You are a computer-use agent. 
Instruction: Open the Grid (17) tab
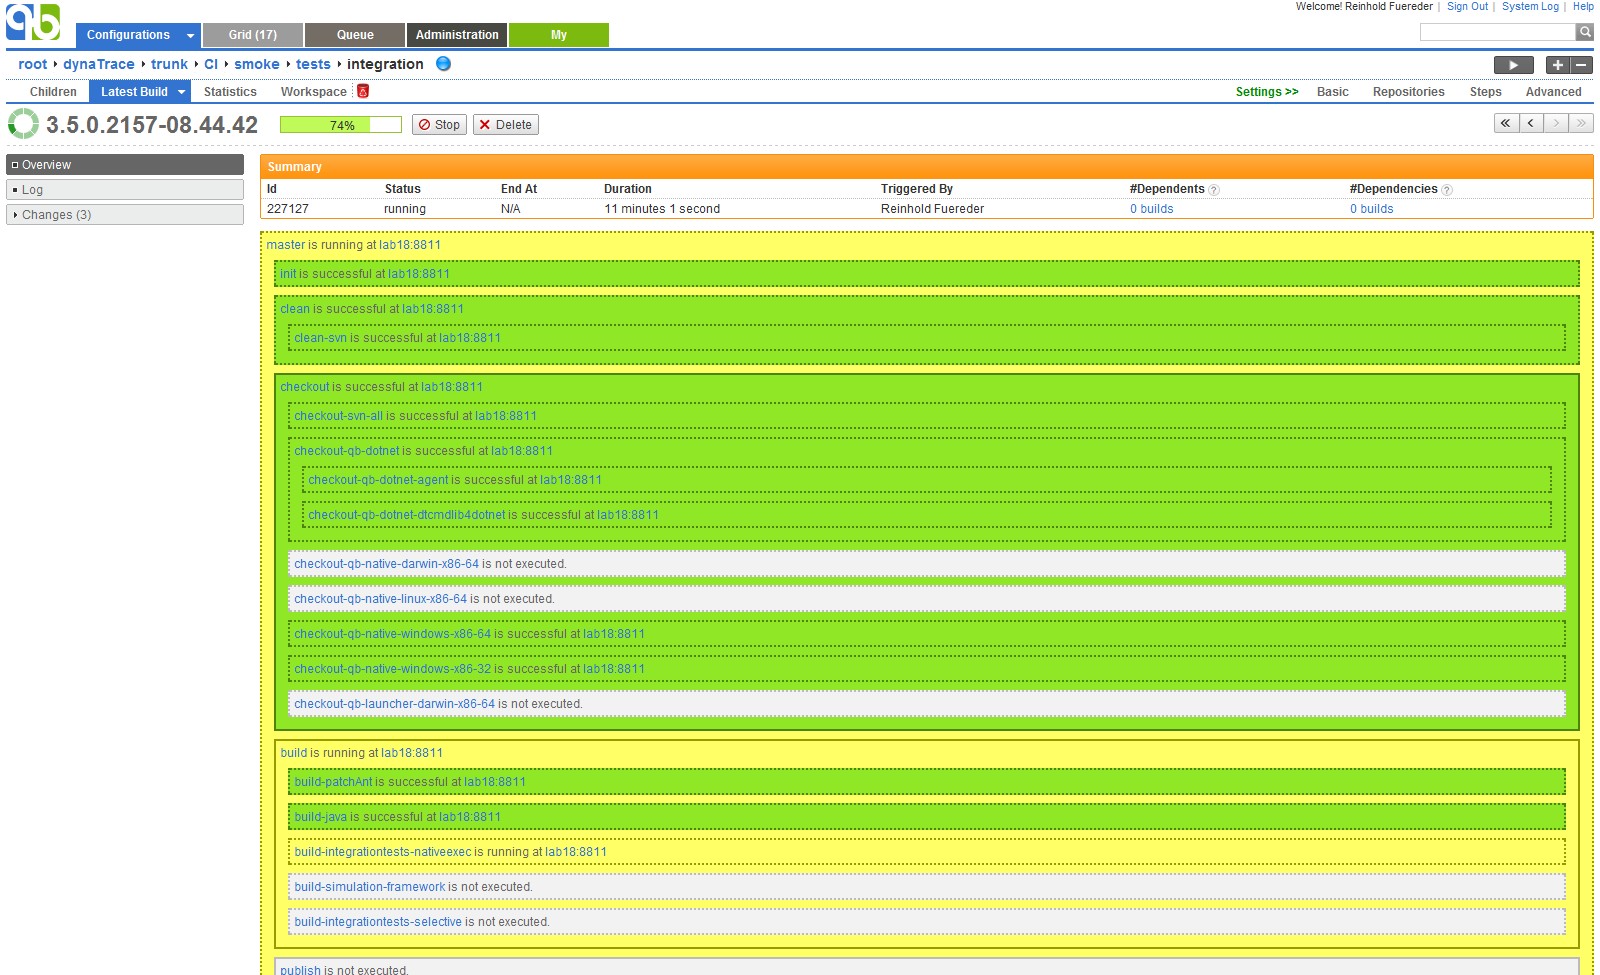click(x=252, y=35)
